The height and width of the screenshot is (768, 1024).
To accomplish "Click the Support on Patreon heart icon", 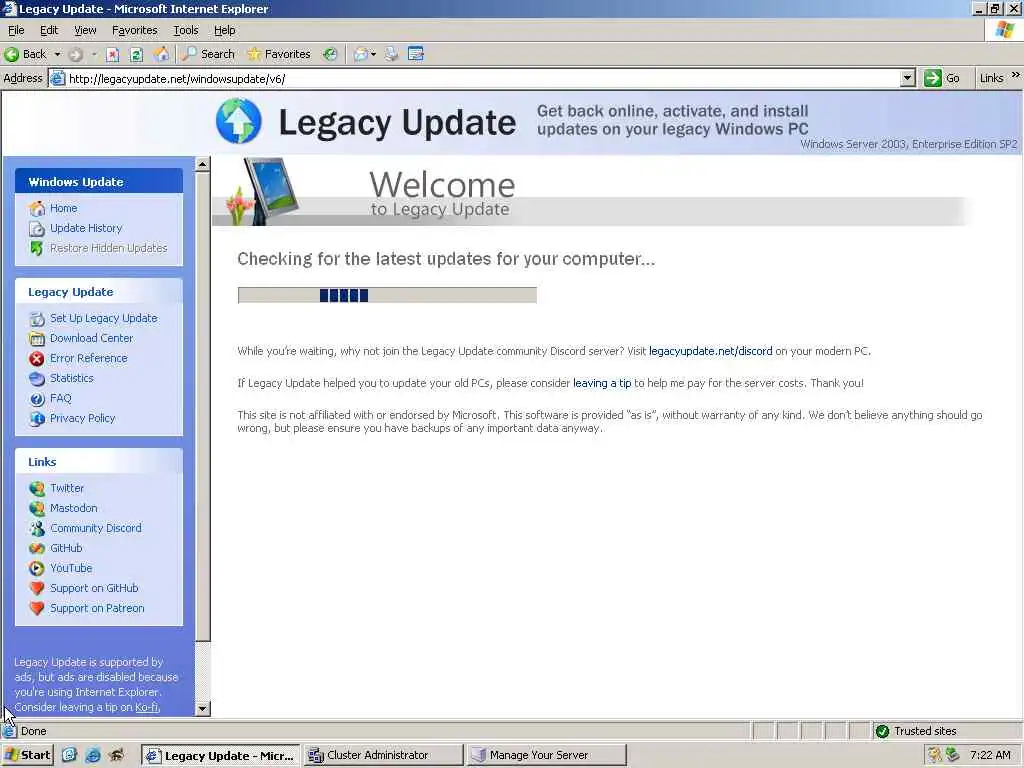I will pos(37,609).
